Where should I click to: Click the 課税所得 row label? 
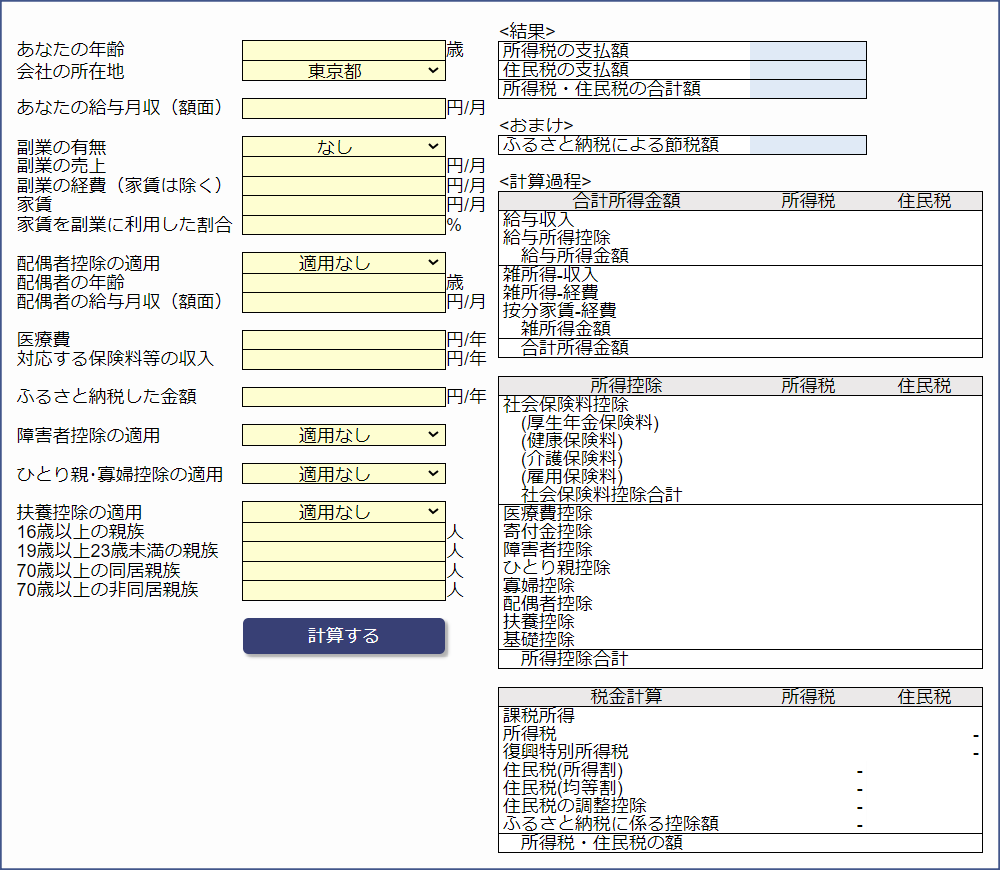pos(539,716)
